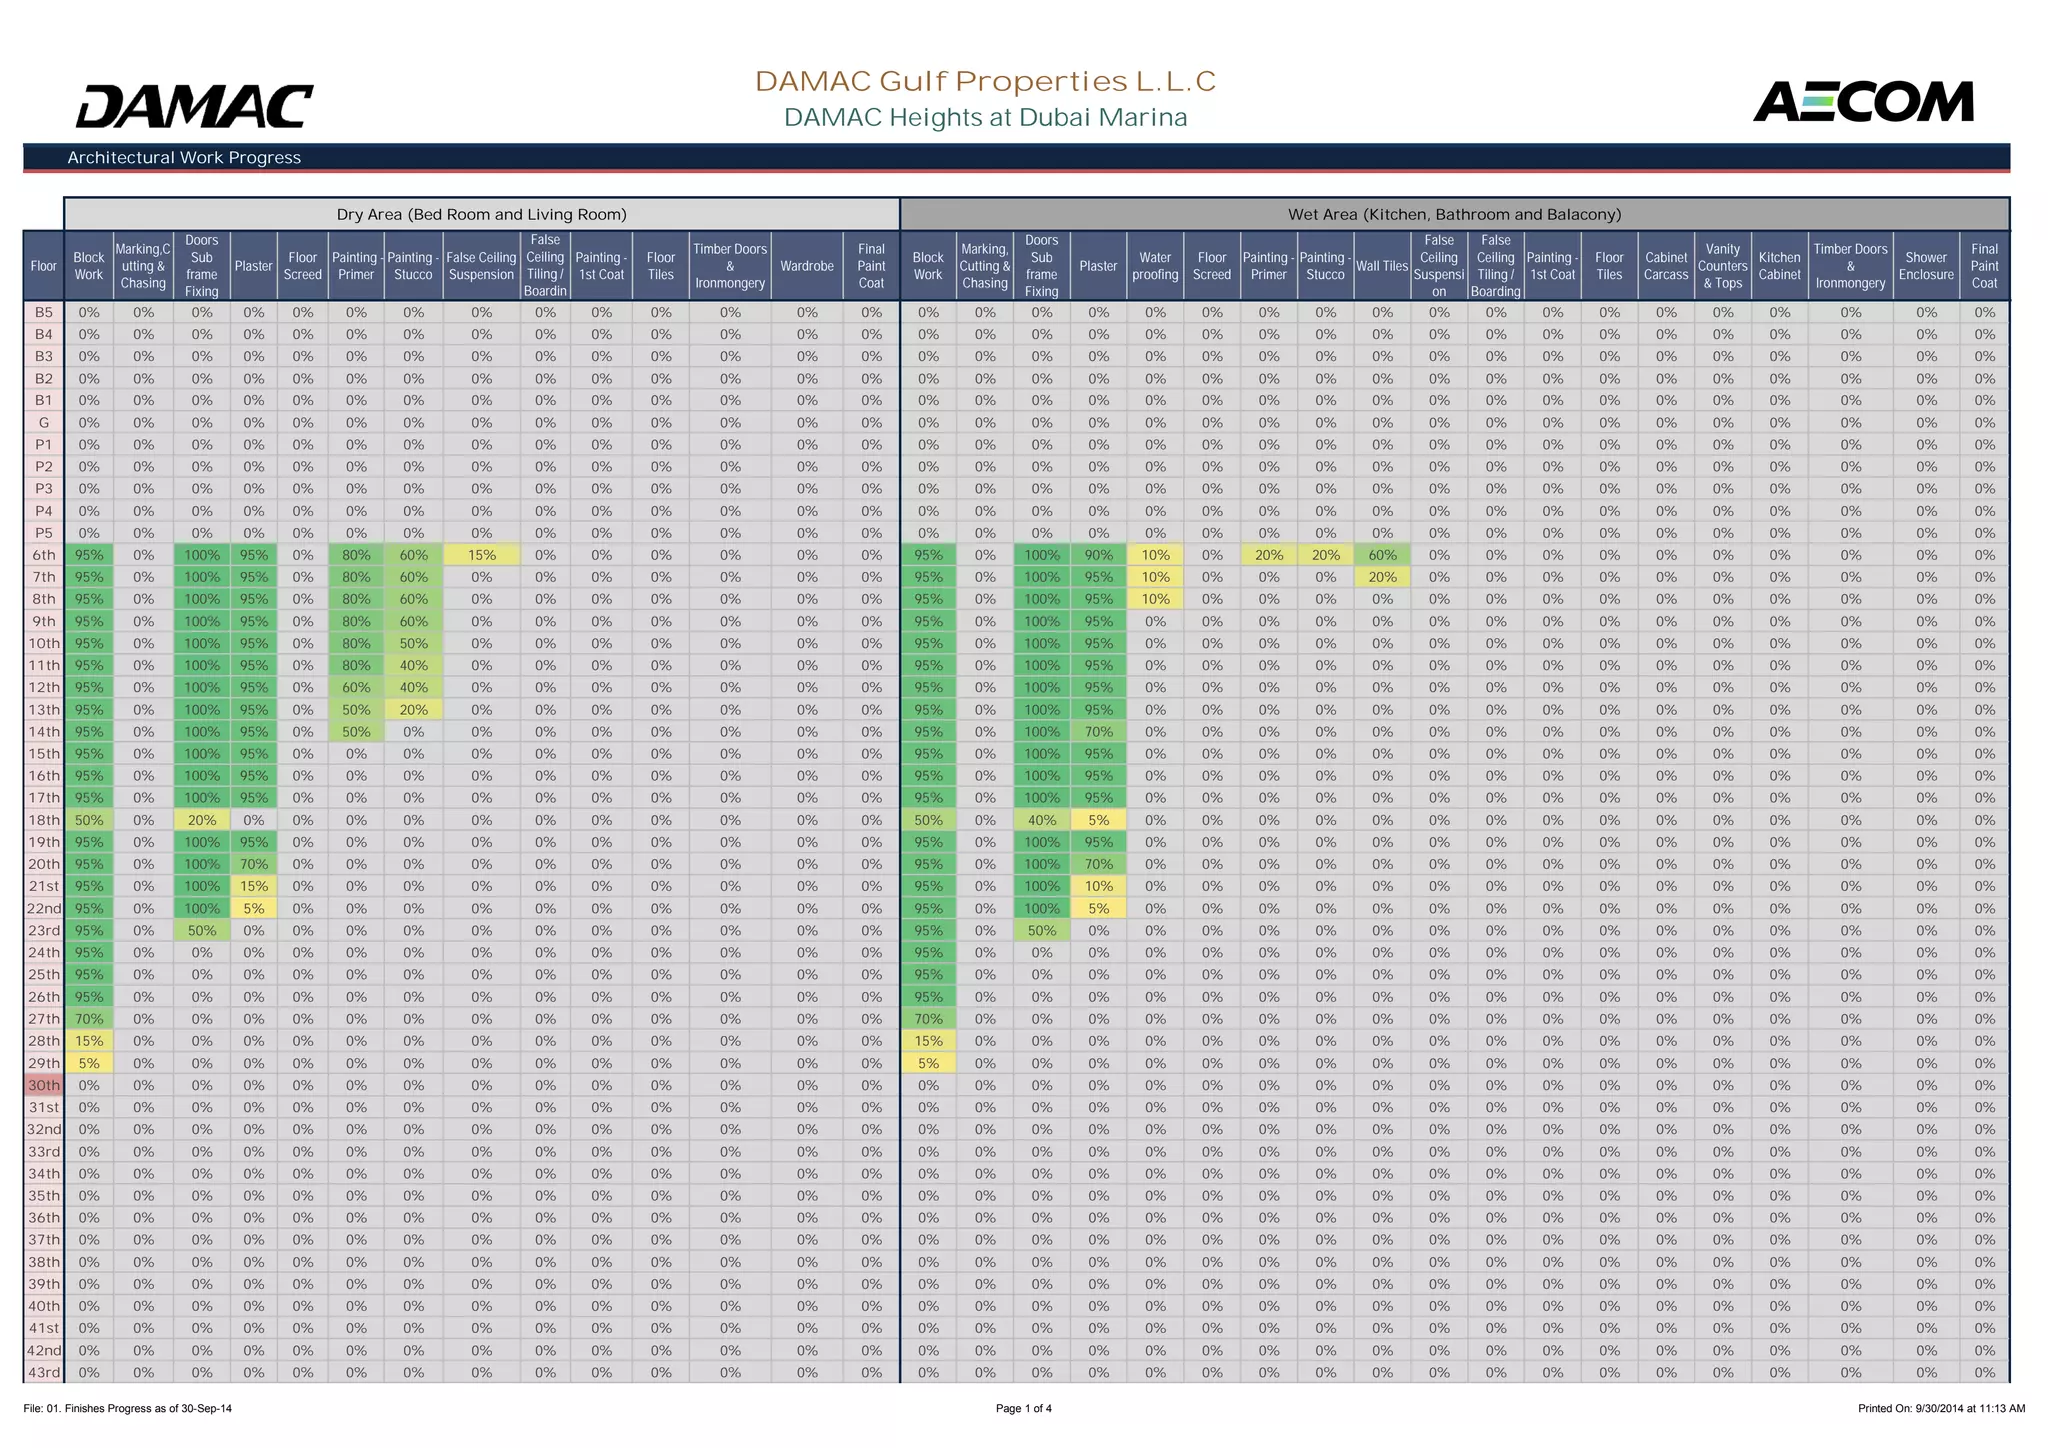Screen dimensions: 2048x1448
Task: Click the DAMAC Heights at Dubai Marina title
Action: click(x=985, y=118)
